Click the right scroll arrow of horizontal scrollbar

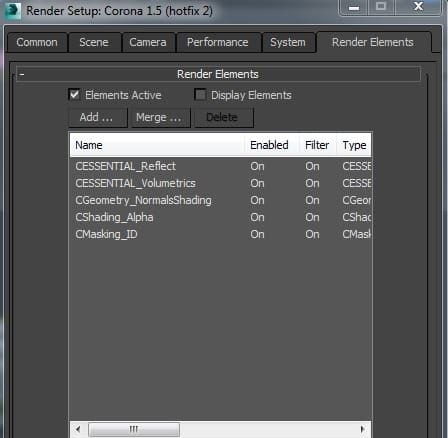[x=363, y=429]
